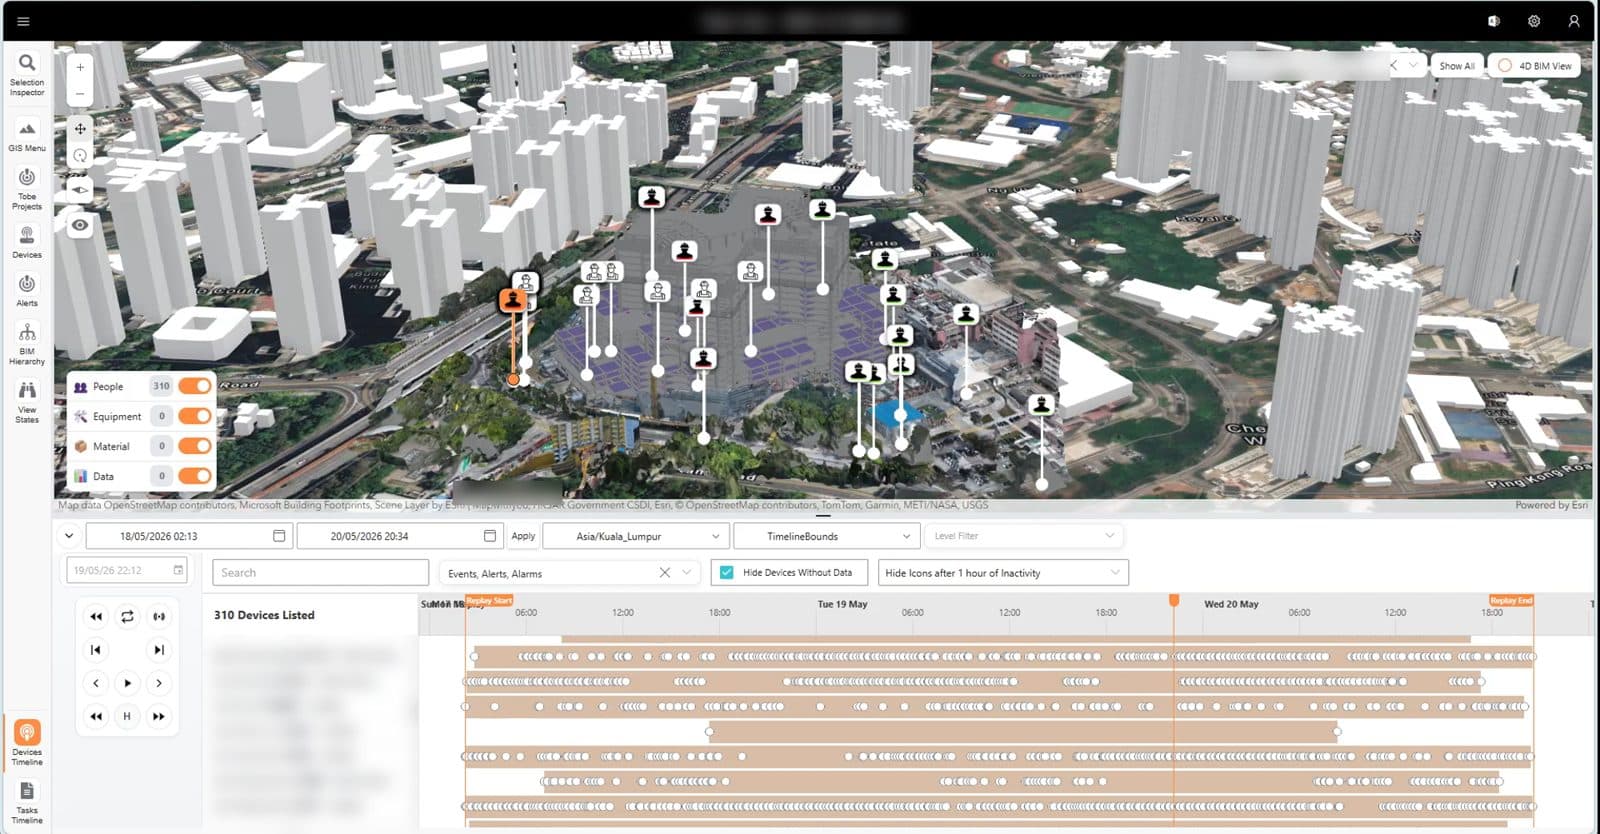Image resolution: width=1600 pixels, height=834 pixels.
Task: Open the user profile menu
Action: tap(1574, 21)
